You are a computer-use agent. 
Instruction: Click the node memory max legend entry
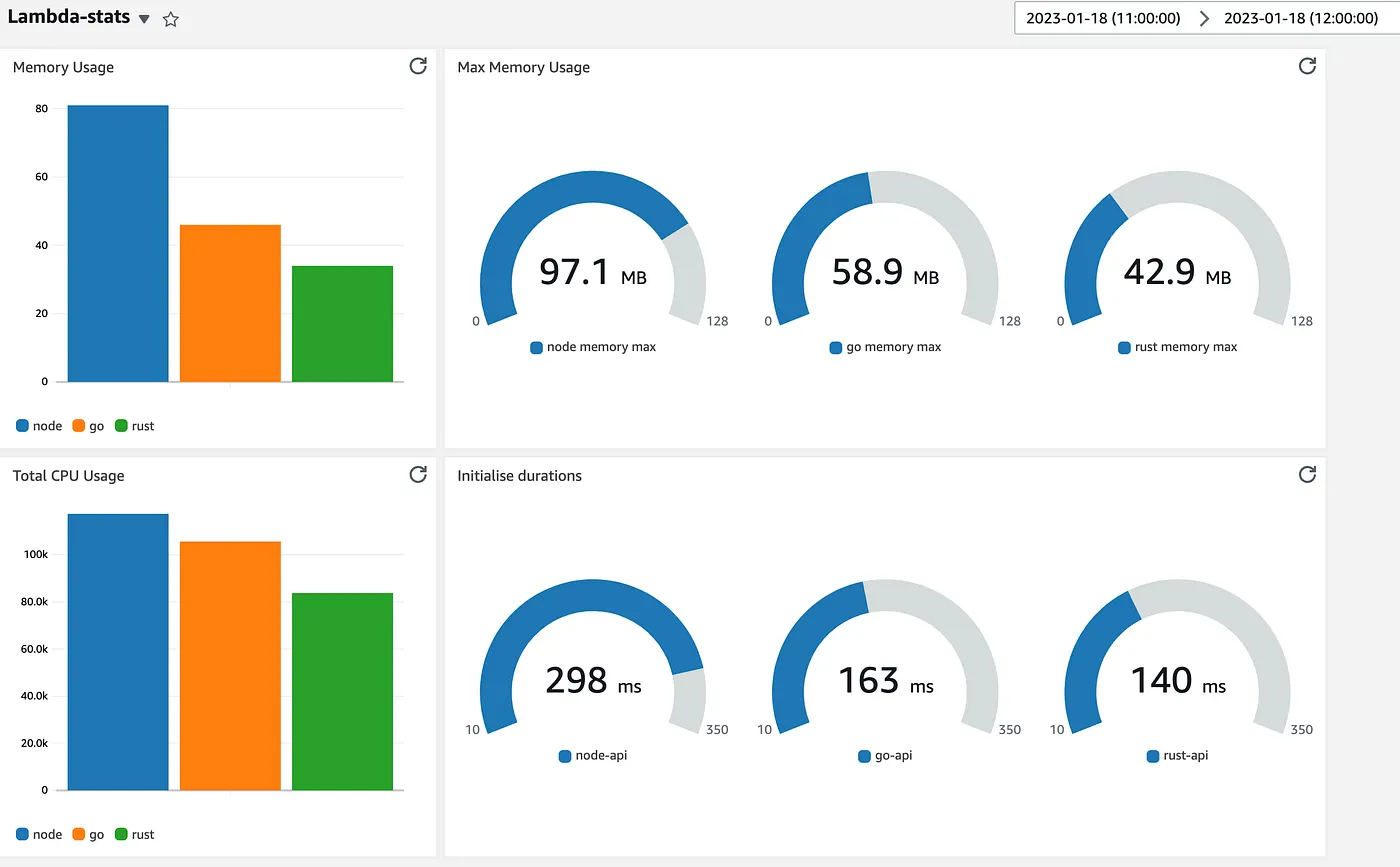click(x=593, y=347)
